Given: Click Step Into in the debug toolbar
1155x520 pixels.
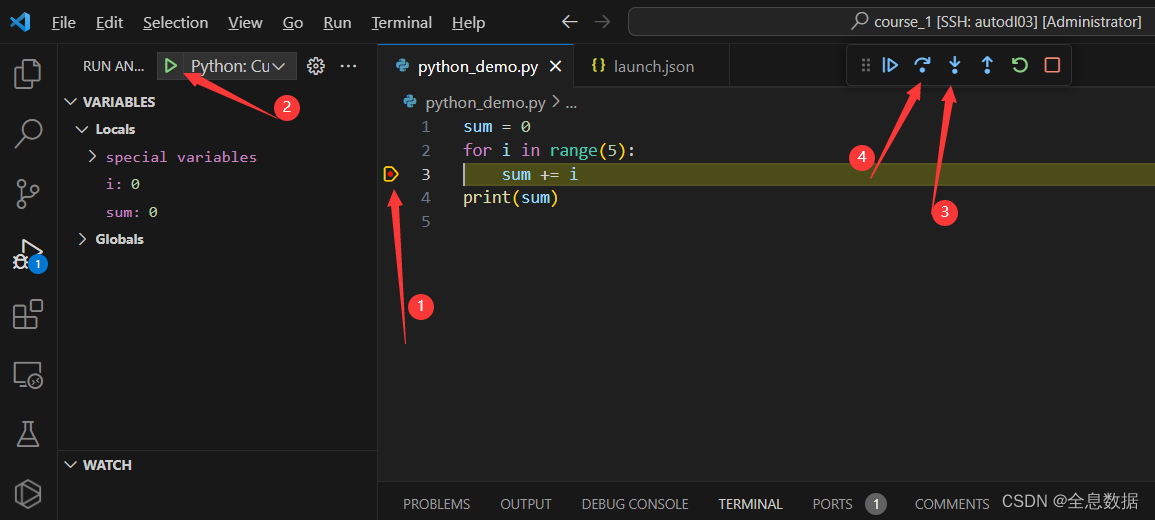Looking at the screenshot, I should click(x=955, y=66).
